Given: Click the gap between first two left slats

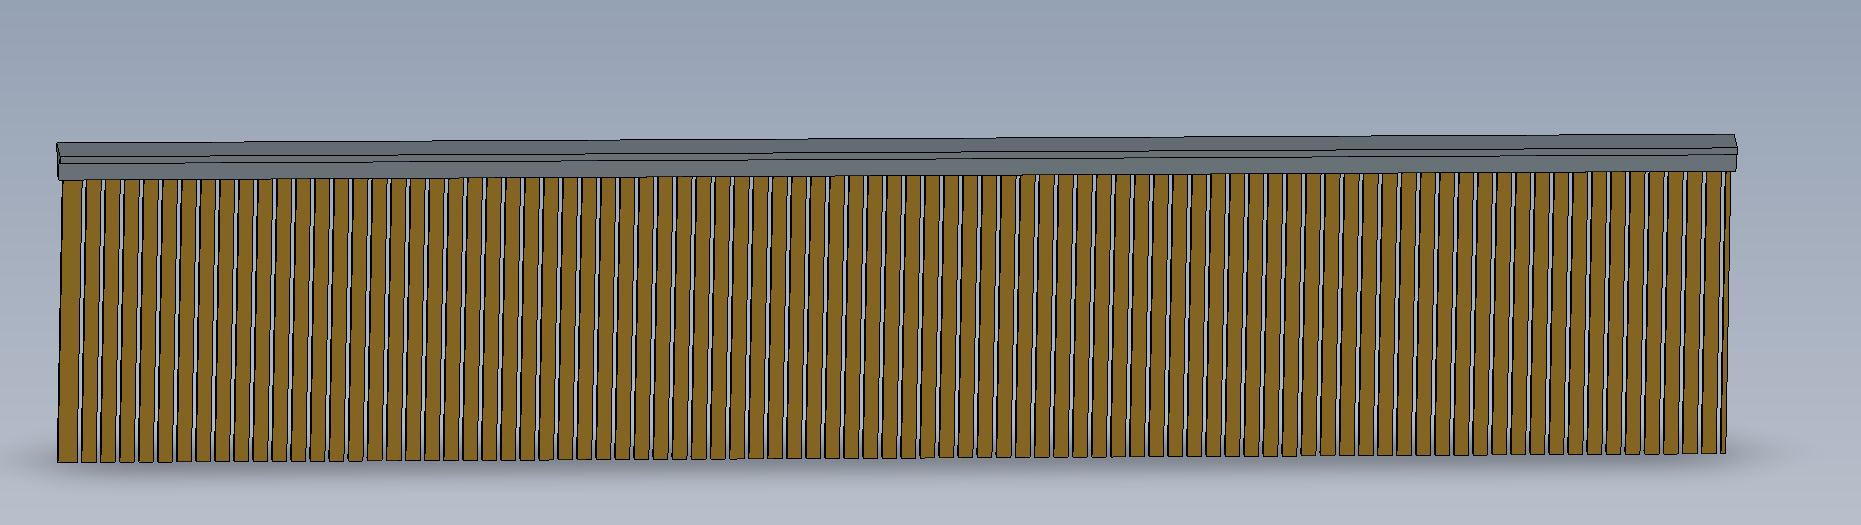Looking at the screenshot, I should [82, 320].
